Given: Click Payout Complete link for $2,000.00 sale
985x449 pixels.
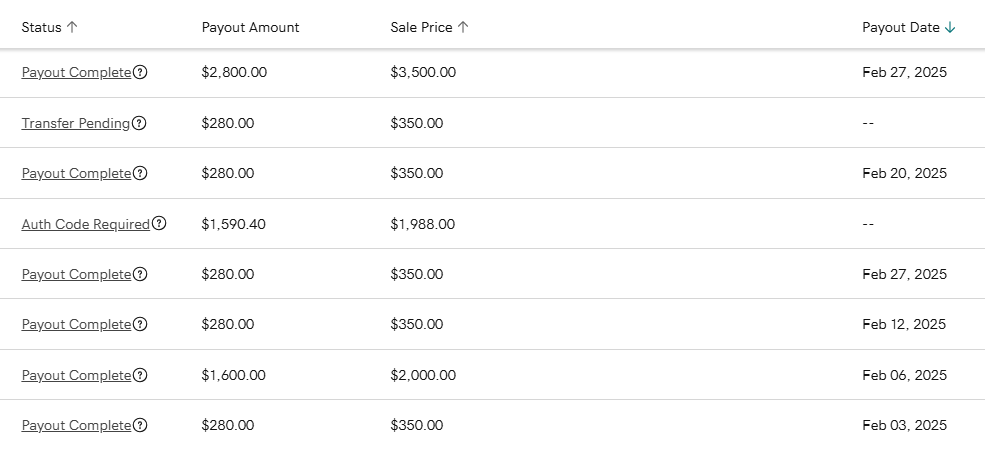Looking at the screenshot, I should pos(76,375).
